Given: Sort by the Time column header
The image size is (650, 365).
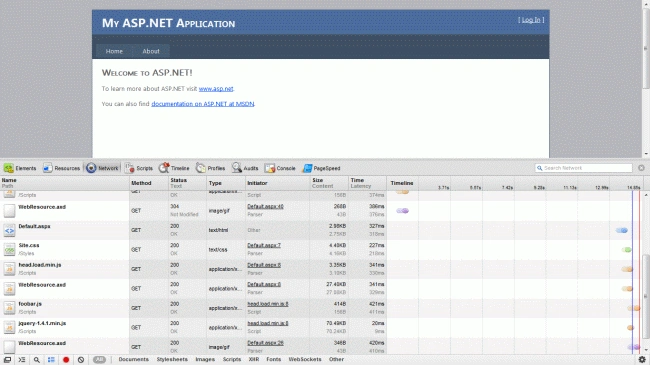Looking at the screenshot, I should [x=367, y=183].
